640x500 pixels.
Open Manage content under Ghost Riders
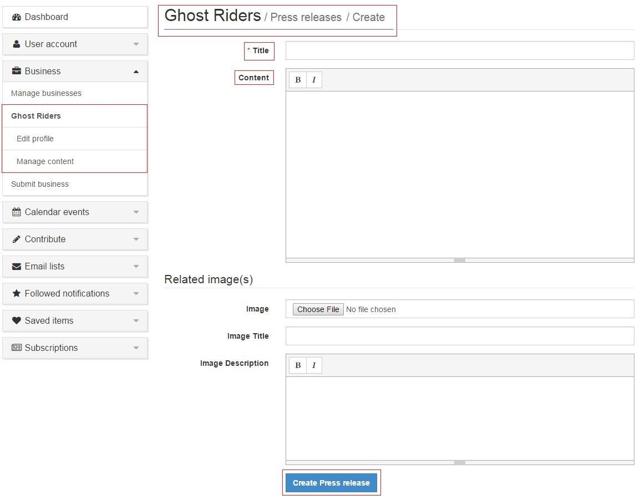coord(75,161)
